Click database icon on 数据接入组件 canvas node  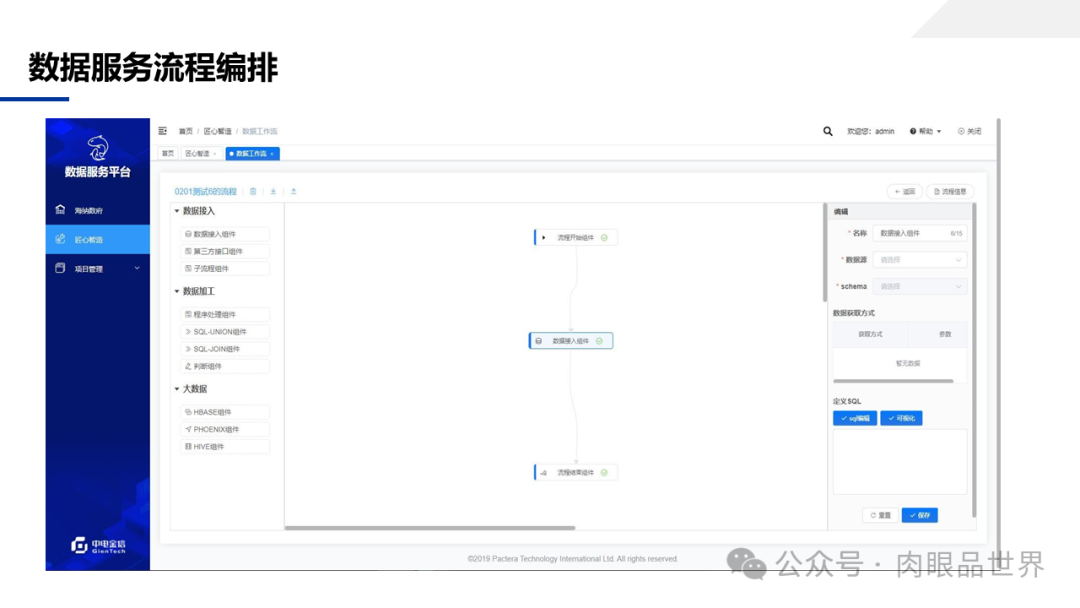click(539, 341)
